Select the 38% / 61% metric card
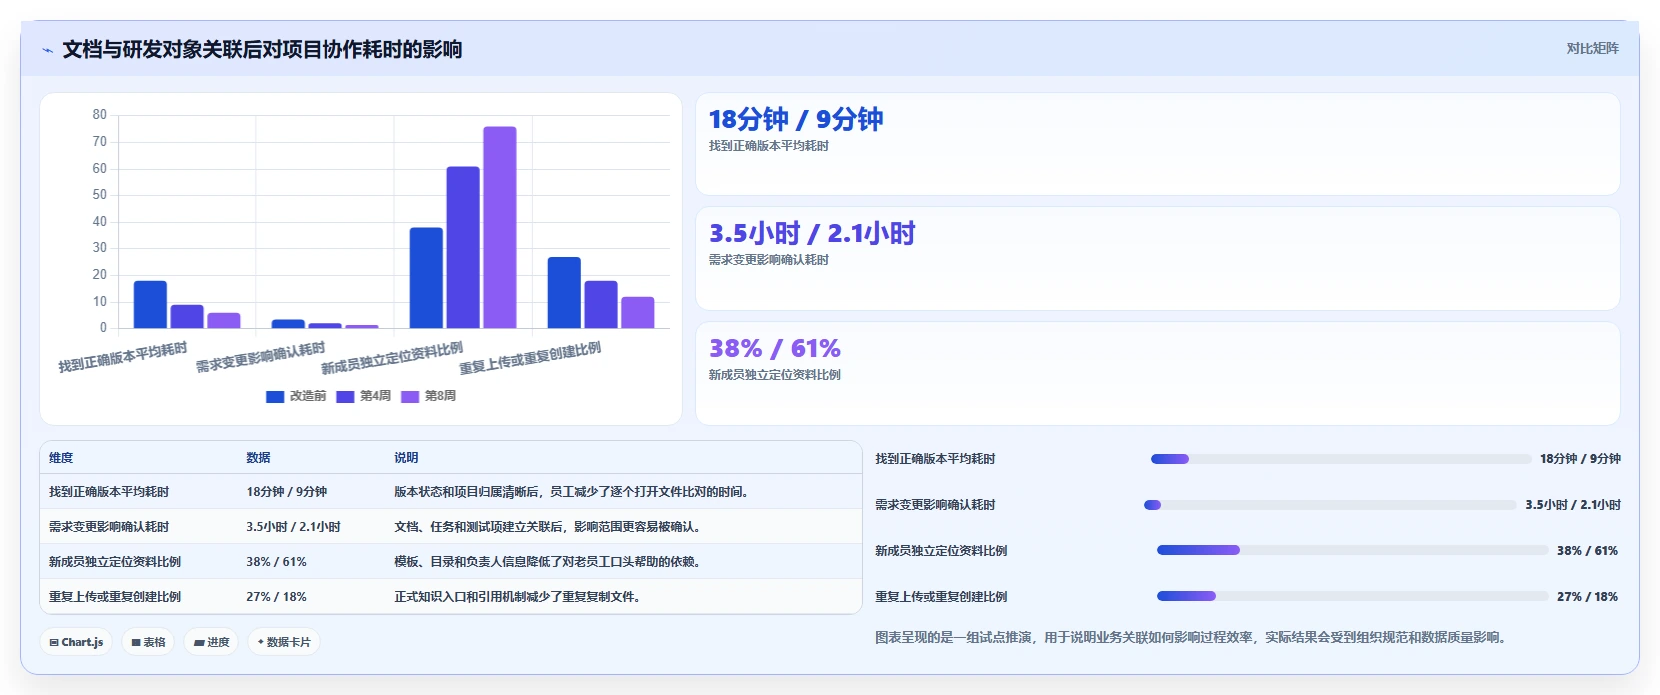Image resolution: width=1660 pixels, height=695 pixels. [x=1157, y=373]
